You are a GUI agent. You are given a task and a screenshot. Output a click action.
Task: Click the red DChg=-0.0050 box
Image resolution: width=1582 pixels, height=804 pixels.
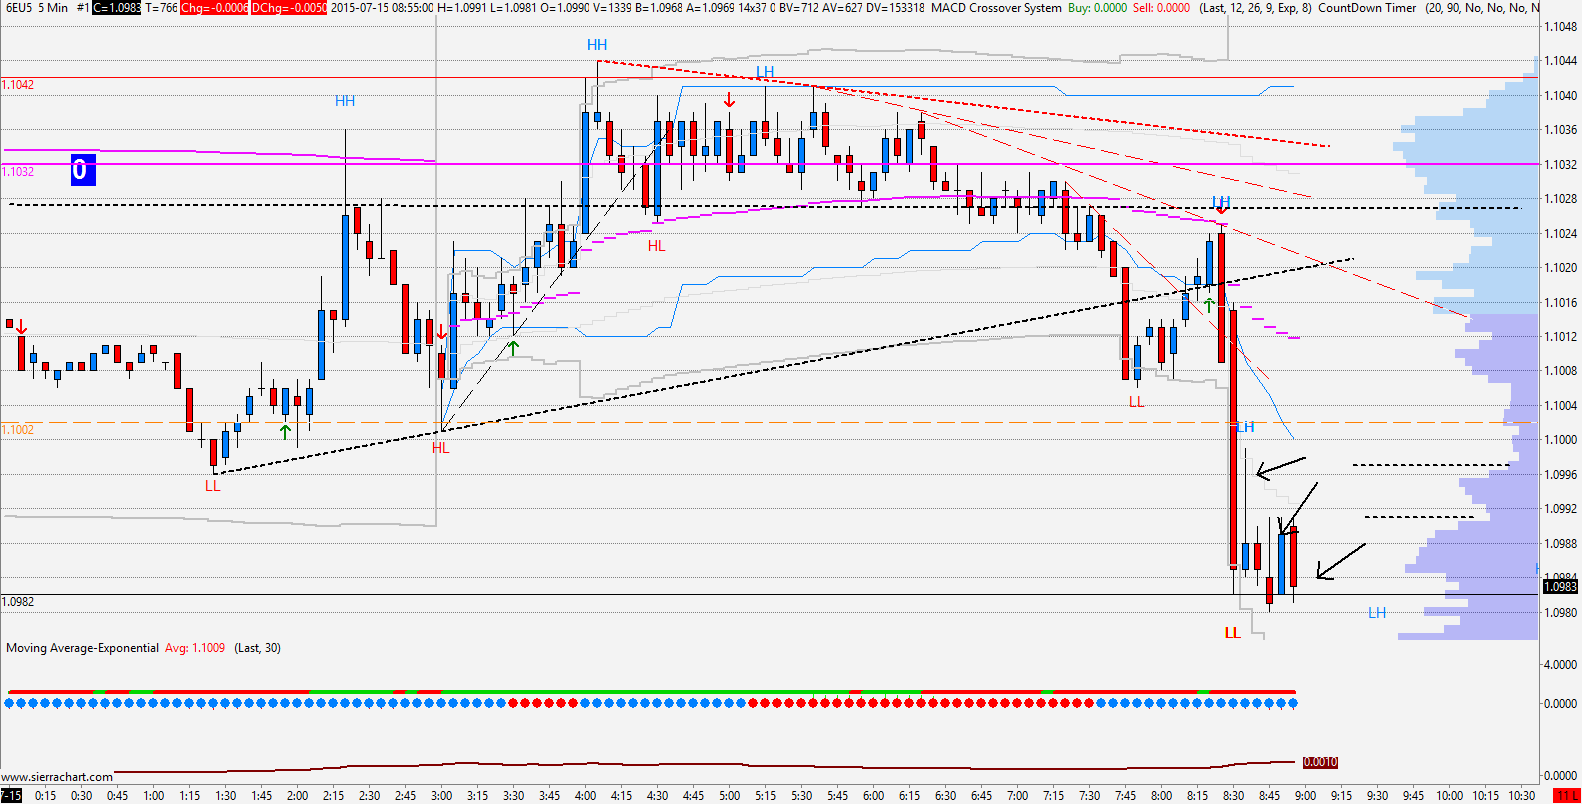tap(289, 8)
